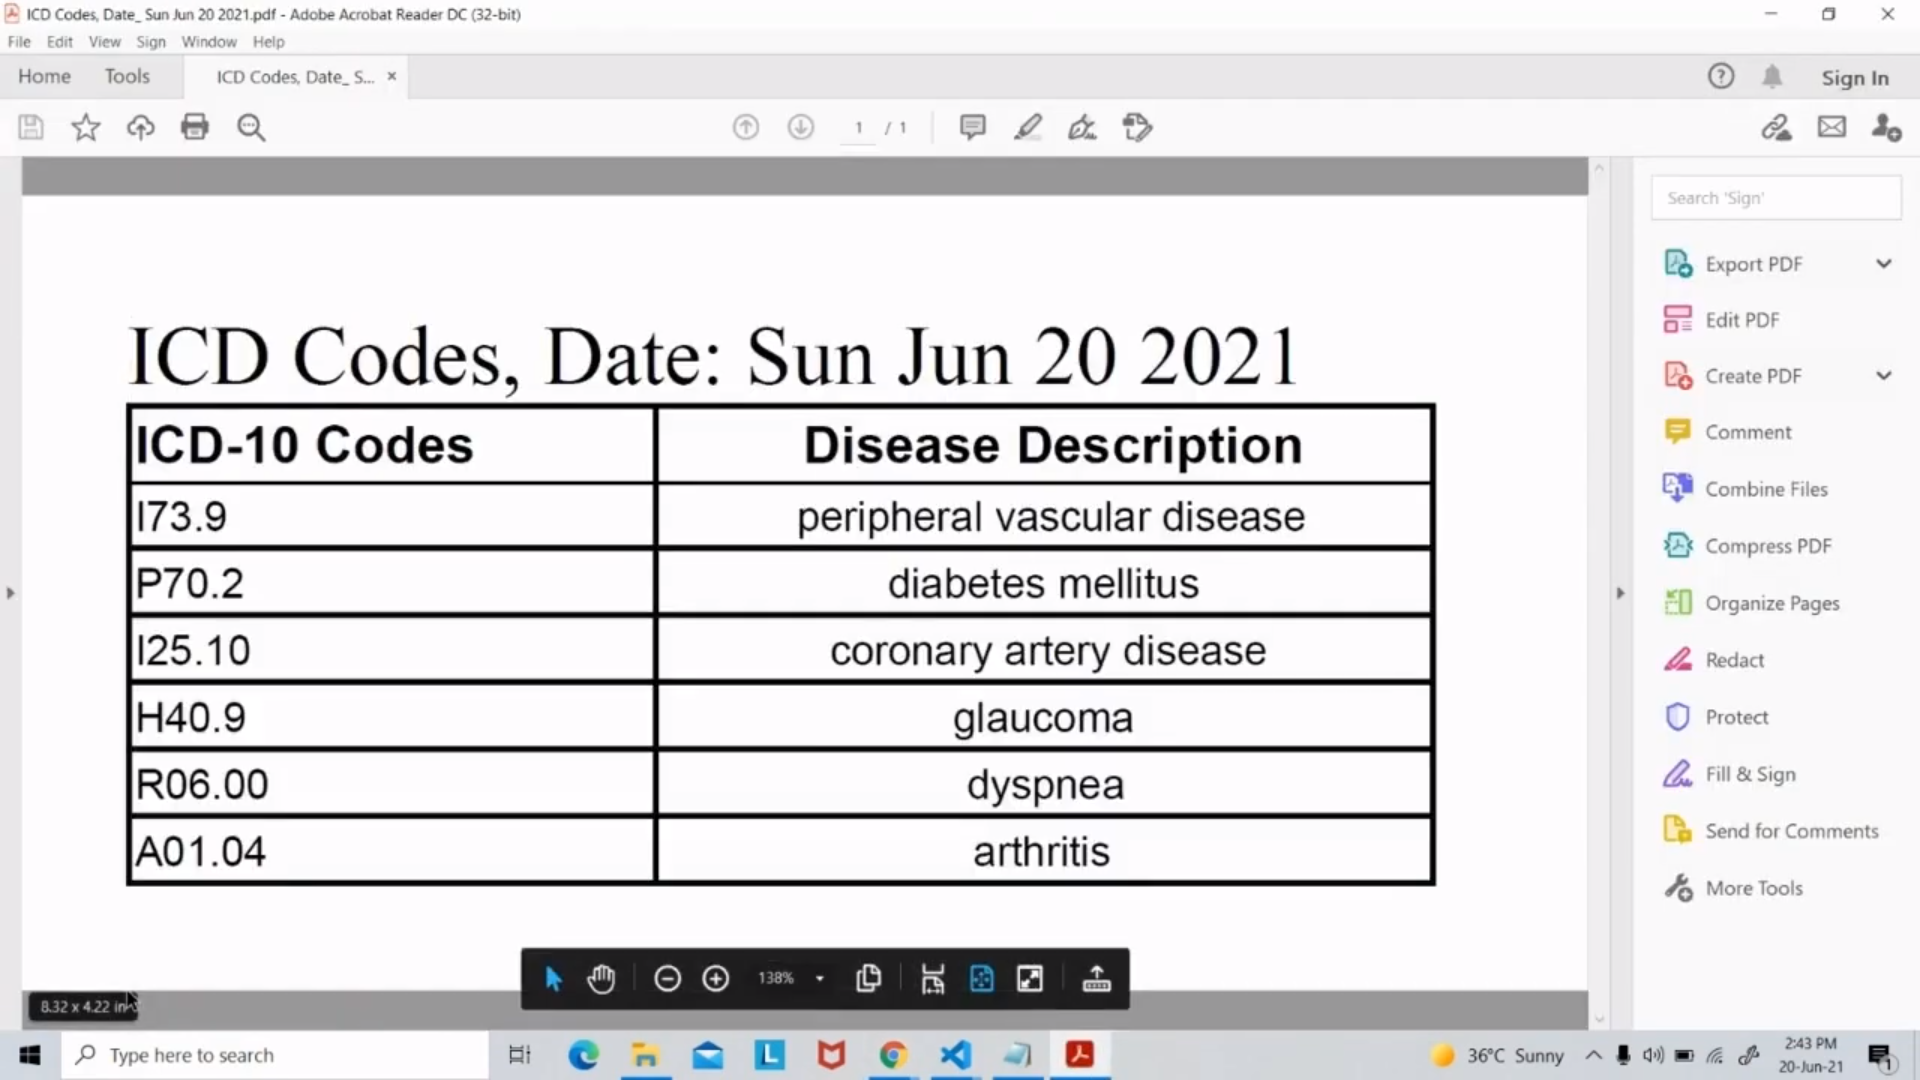Image resolution: width=1920 pixels, height=1080 pixels.
Task: Click the zoom in plus button
Action: click(x=716, y=978)
